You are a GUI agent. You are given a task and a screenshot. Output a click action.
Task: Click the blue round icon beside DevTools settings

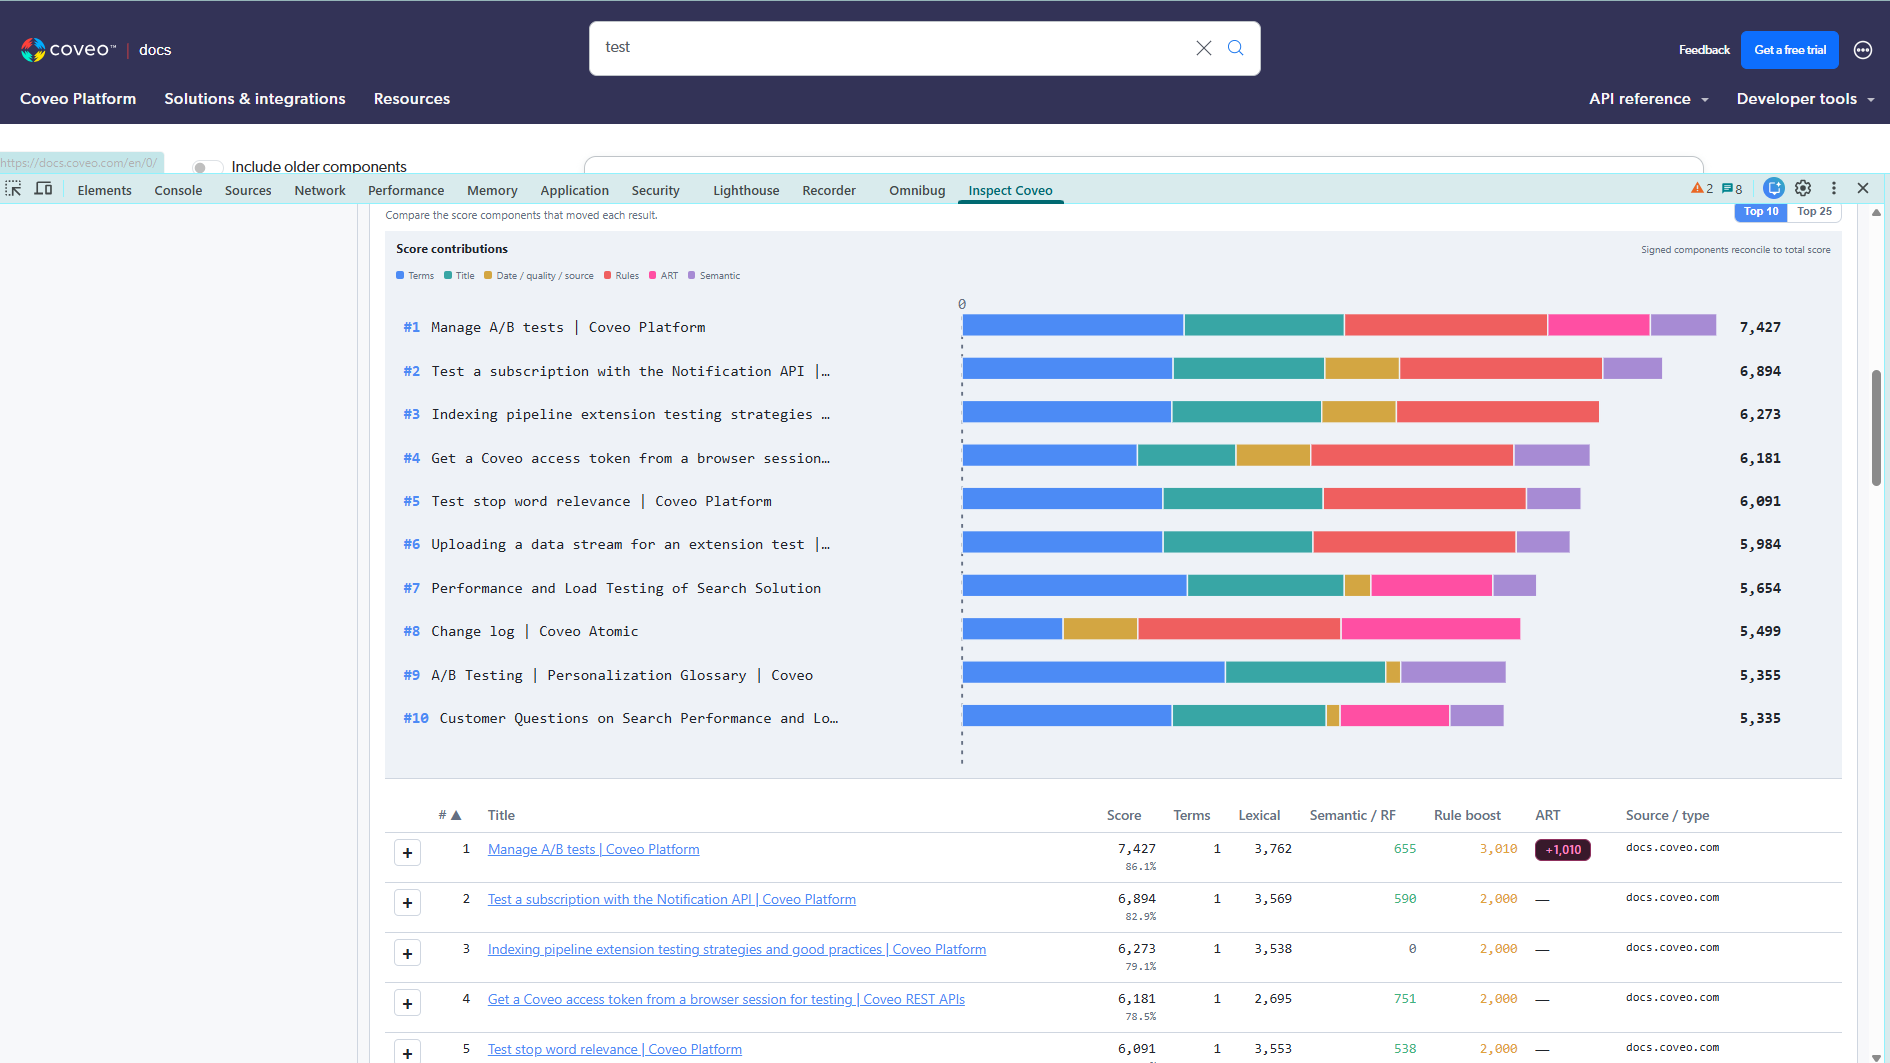(x=1774, y=188)
